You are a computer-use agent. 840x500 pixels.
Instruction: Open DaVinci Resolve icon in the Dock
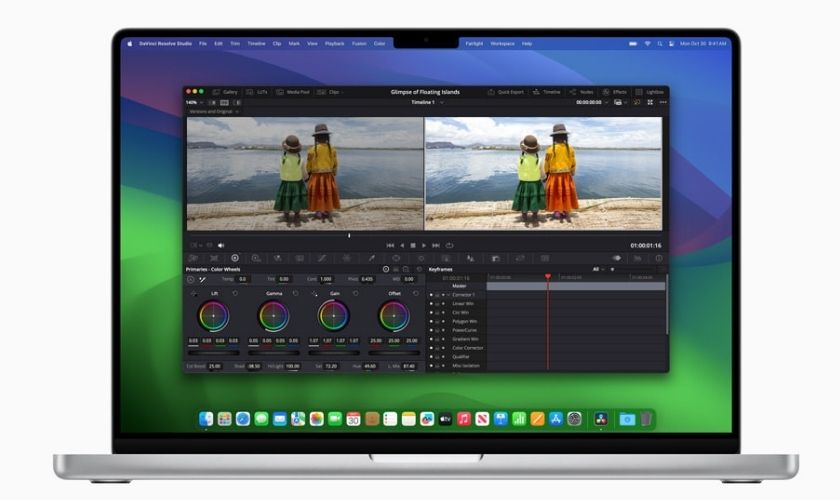click(x=601, y=419)
